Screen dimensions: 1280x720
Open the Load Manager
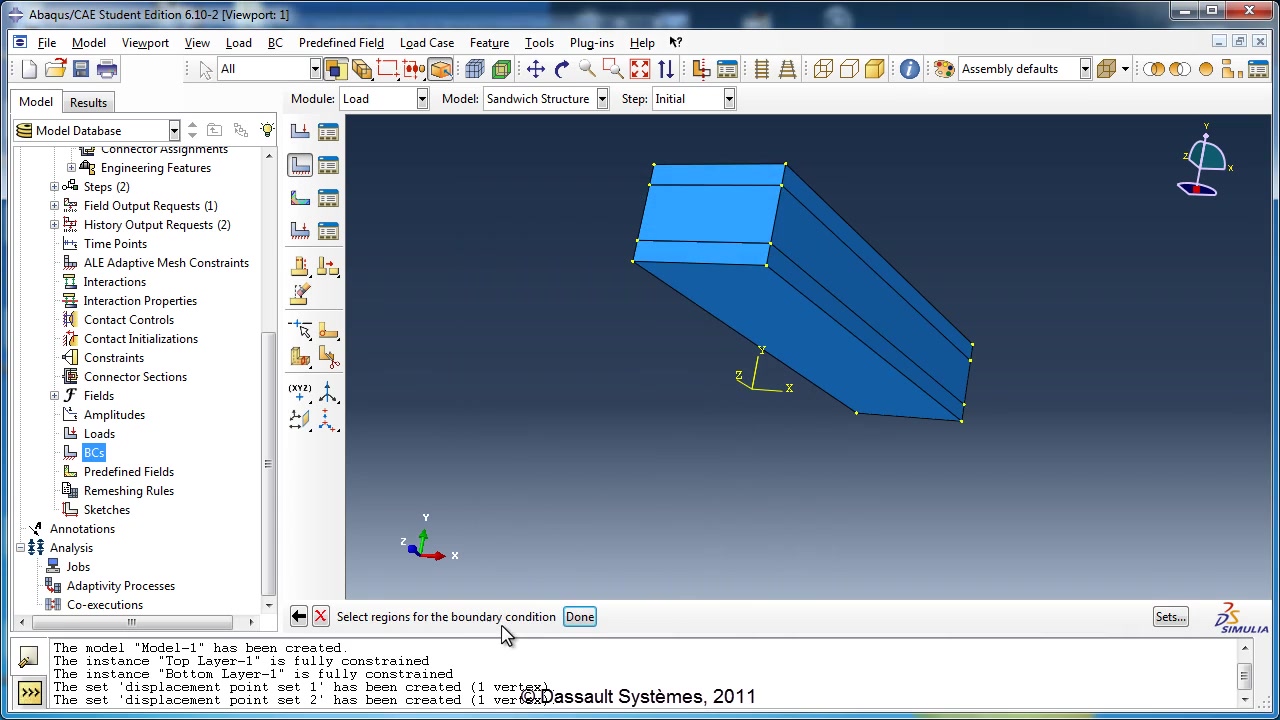click(x=328, y=132)
